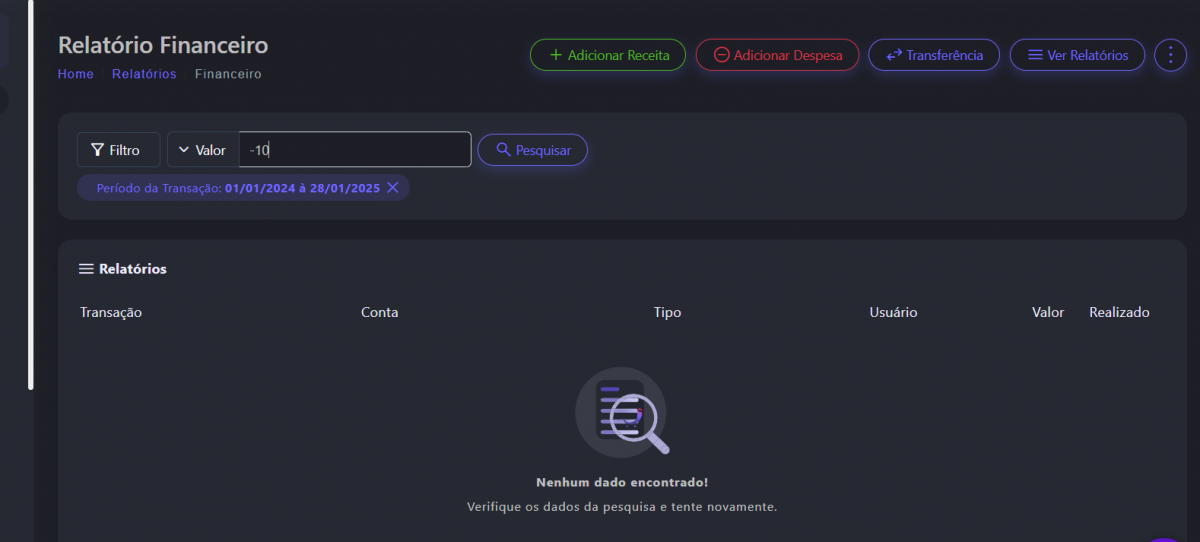Click the Realizado column header
The height and width of the screenshot is (542, 1200).
pyautogui.click(x=1119, y=312)
